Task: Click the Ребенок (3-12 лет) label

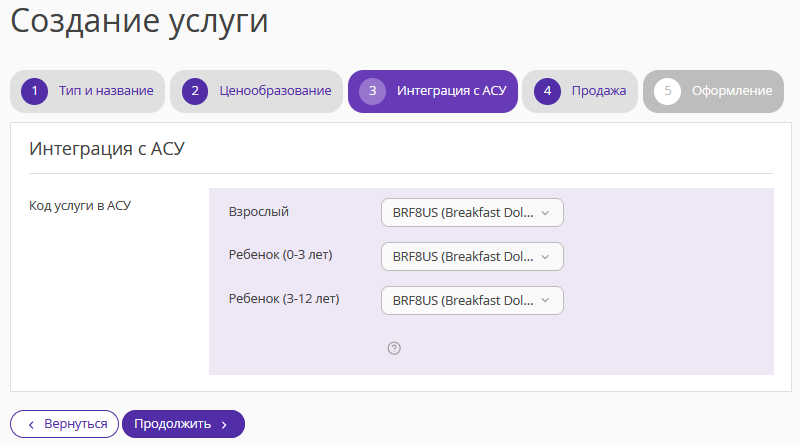Action: pyautogui.click(x=284, y=299)
